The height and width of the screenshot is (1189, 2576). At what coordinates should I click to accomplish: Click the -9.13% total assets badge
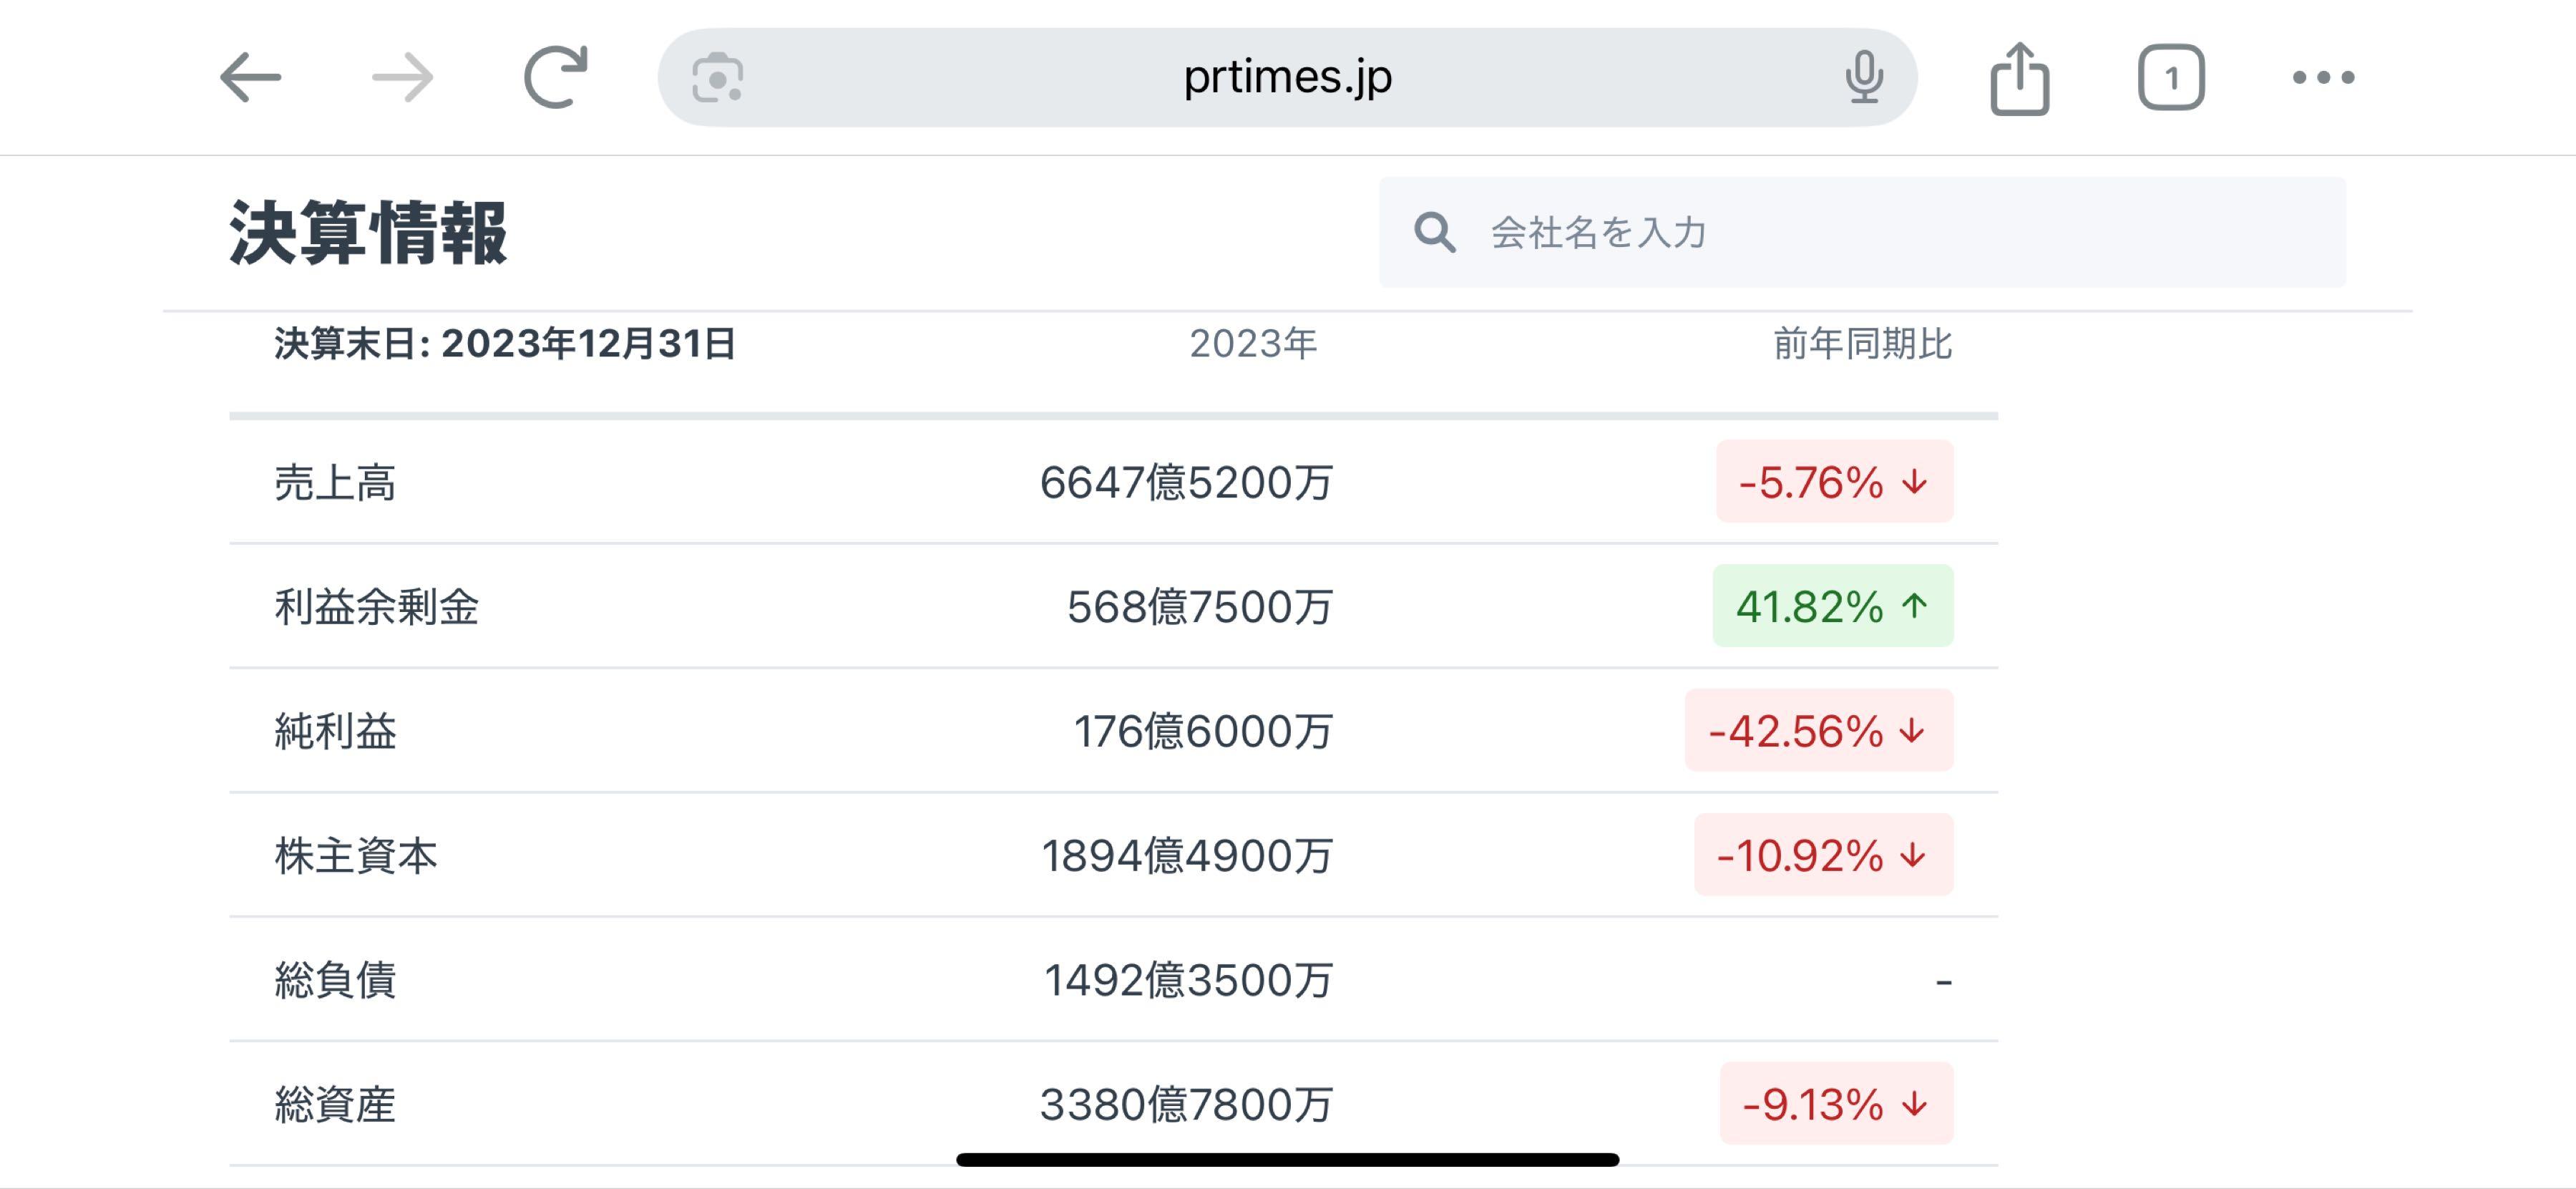pyautogui.click(x=1836, y=1104)
